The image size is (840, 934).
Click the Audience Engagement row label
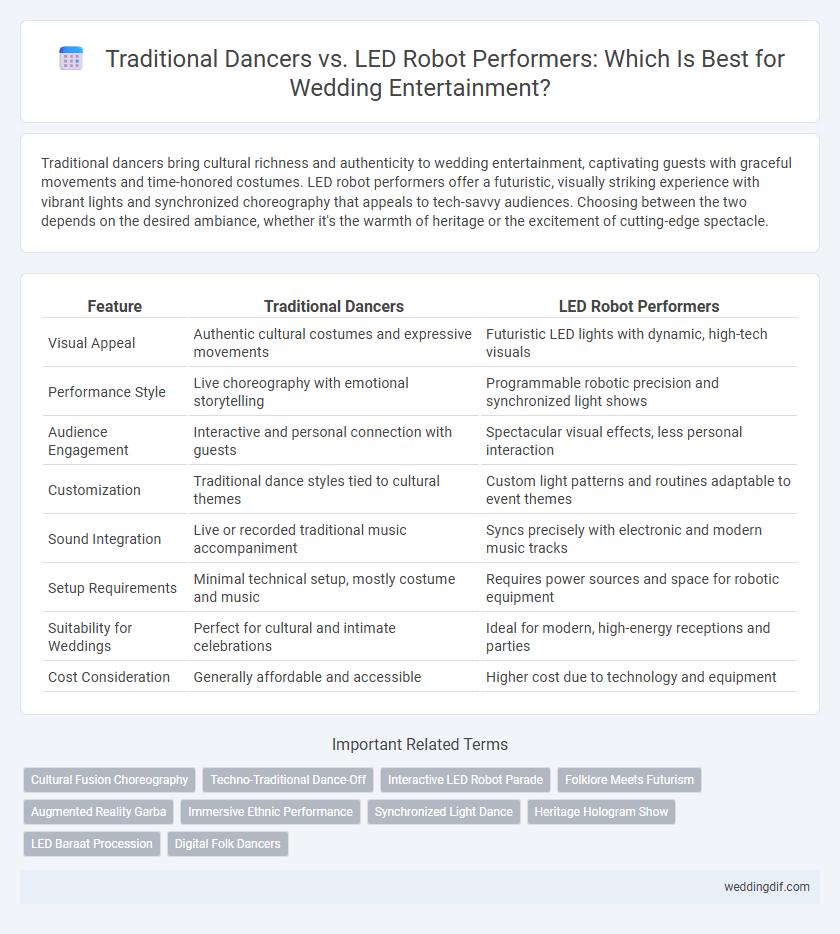tap(88, 441)
